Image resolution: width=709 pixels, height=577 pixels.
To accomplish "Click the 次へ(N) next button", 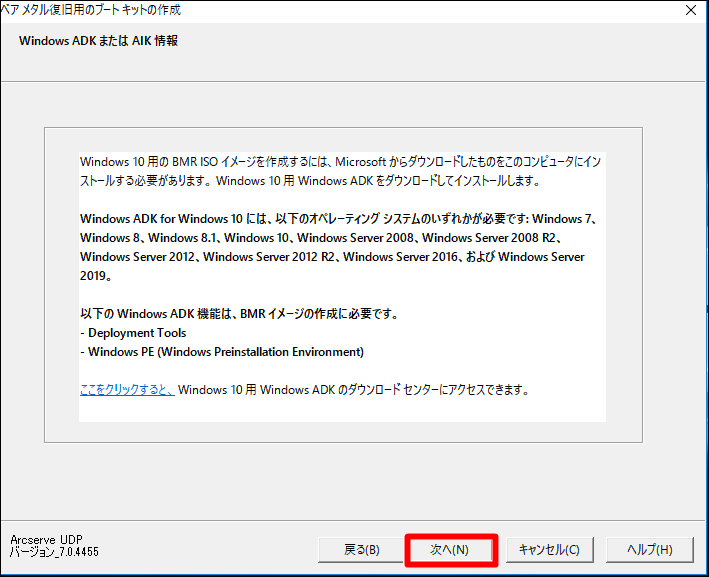I will pos(450,550).
